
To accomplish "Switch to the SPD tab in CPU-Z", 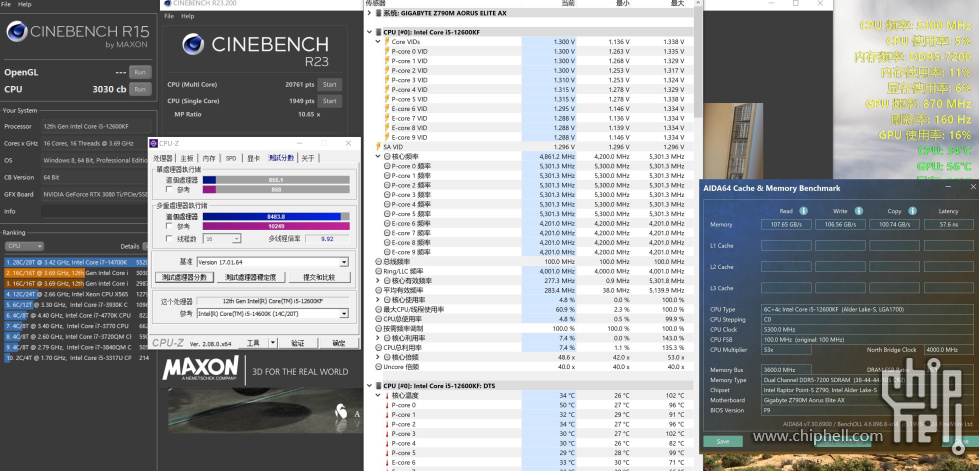I will [231, 158].
